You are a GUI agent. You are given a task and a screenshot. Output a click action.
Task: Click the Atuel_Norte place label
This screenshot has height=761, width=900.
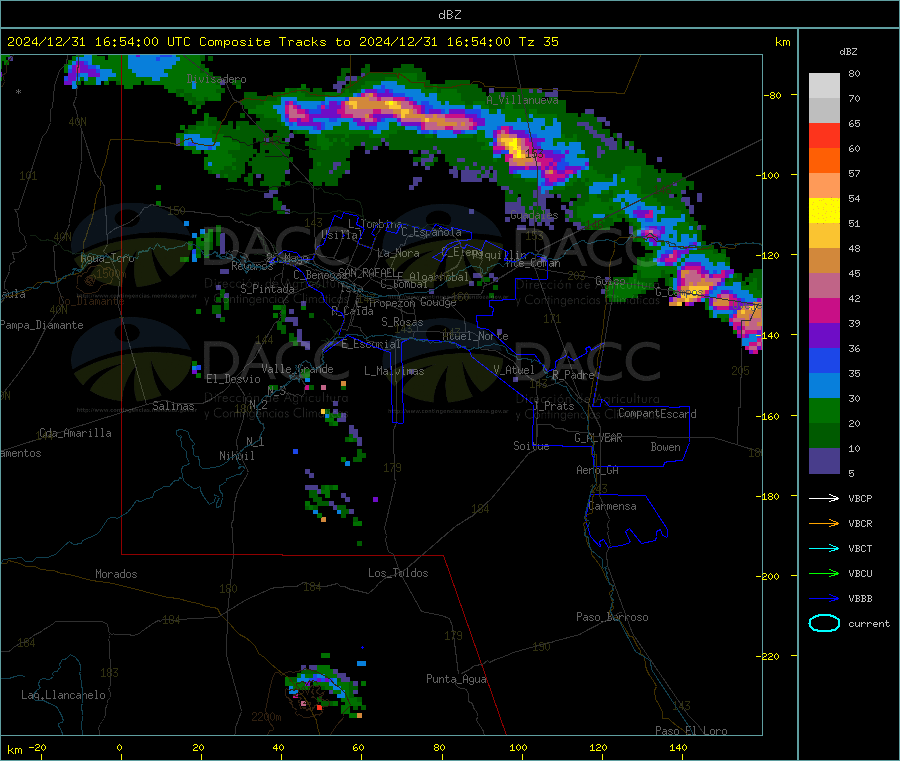(475, 336)
